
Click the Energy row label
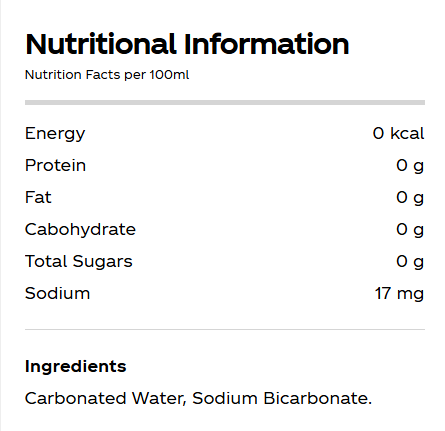pyautogui.click(x=55, y=134)
